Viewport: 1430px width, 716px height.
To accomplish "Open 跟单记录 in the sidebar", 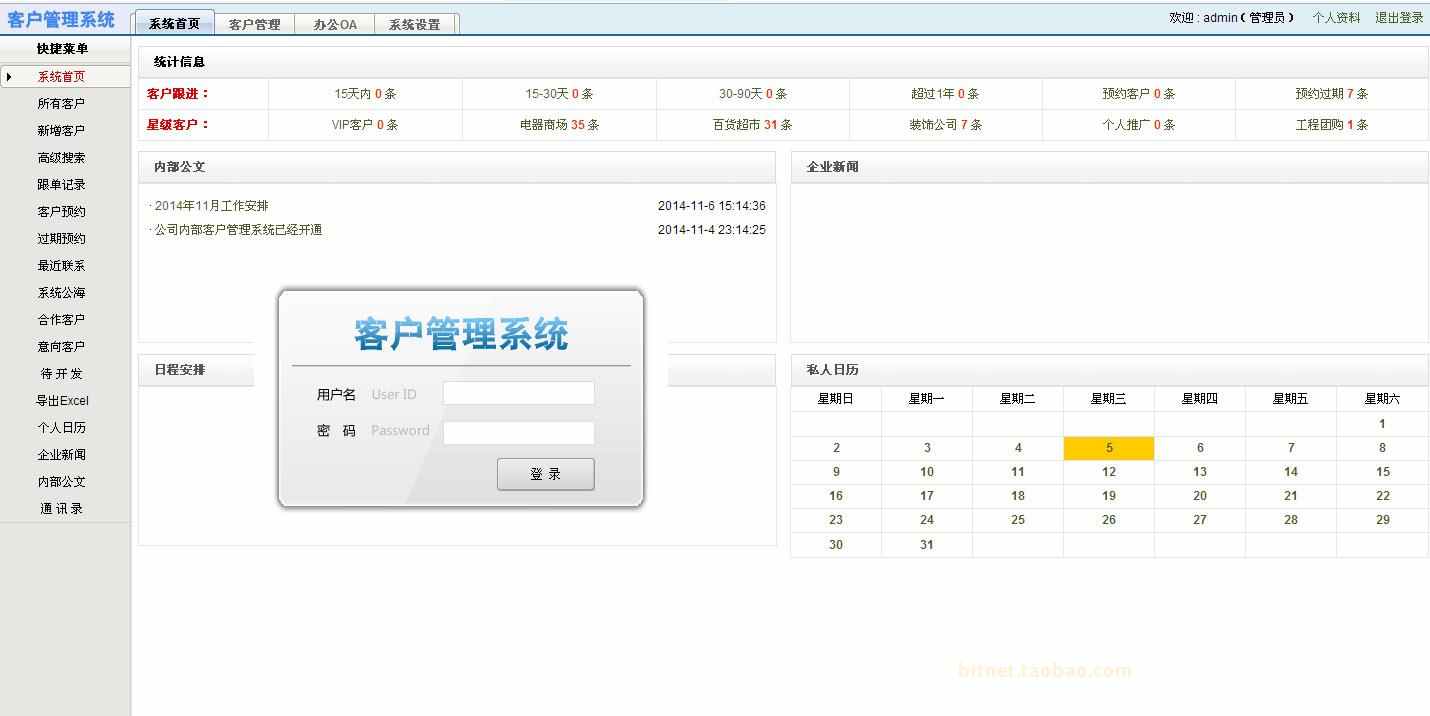I will tap(61, 185).
